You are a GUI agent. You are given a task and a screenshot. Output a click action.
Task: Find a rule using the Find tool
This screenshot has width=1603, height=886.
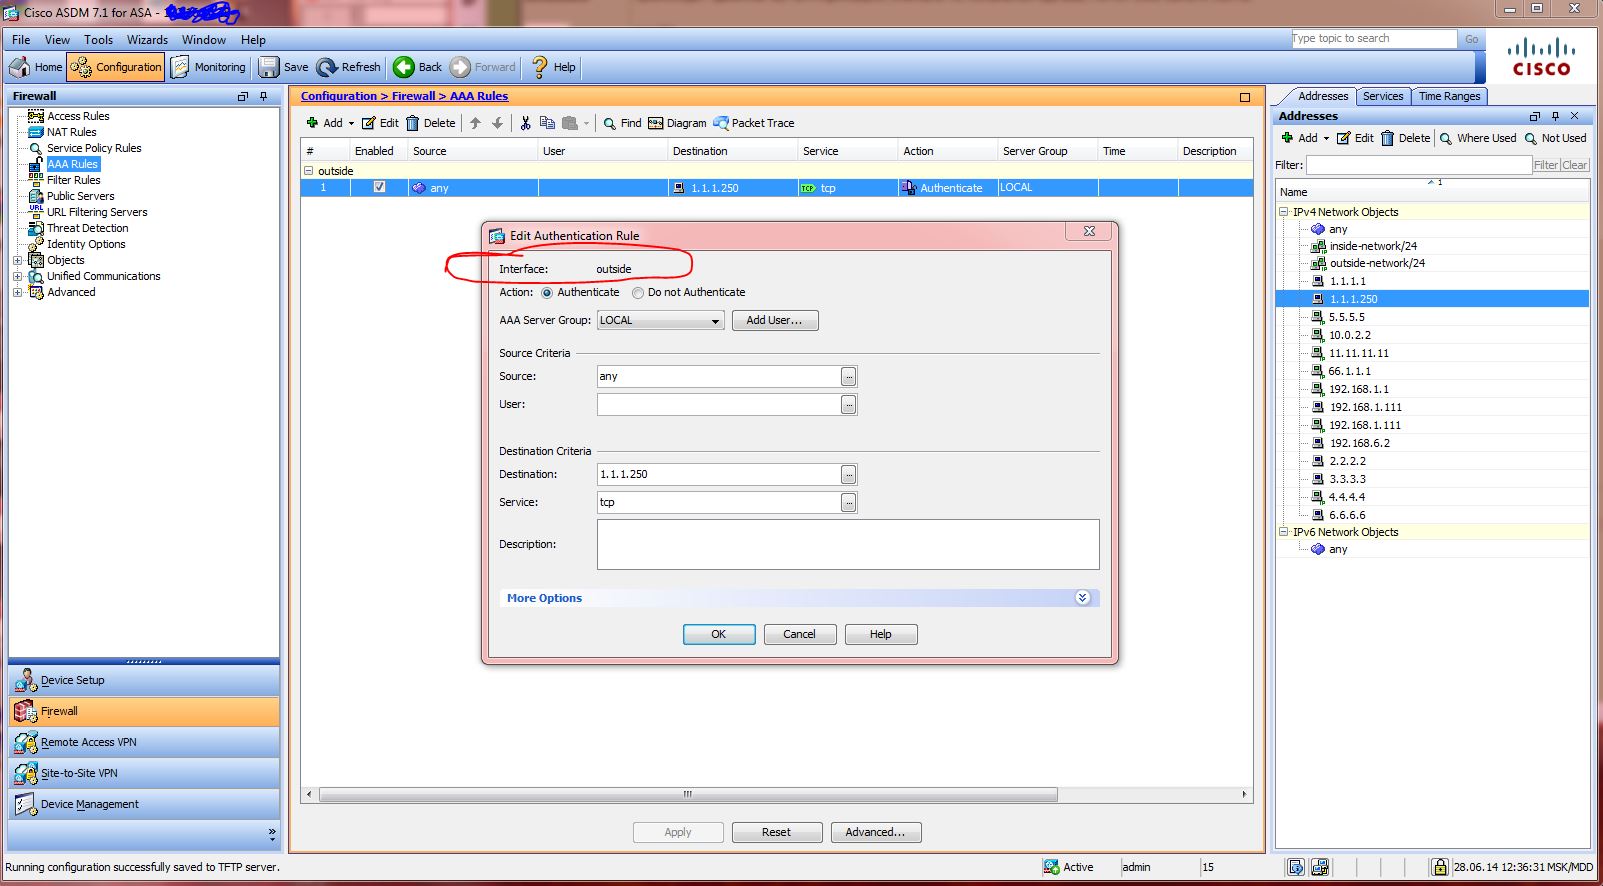point(622,123)
